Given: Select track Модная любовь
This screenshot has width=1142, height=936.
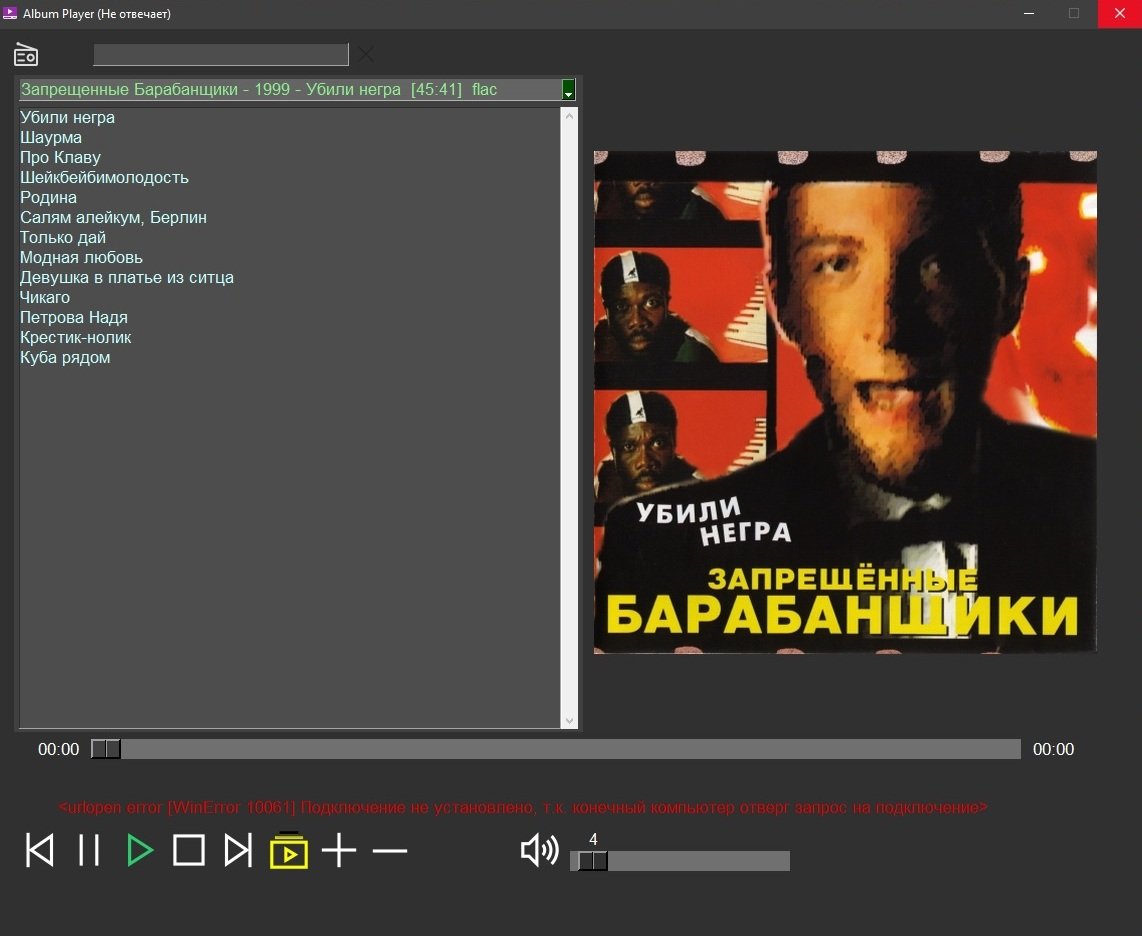Looking at the screenshot, I should click(x=82, y=258).
